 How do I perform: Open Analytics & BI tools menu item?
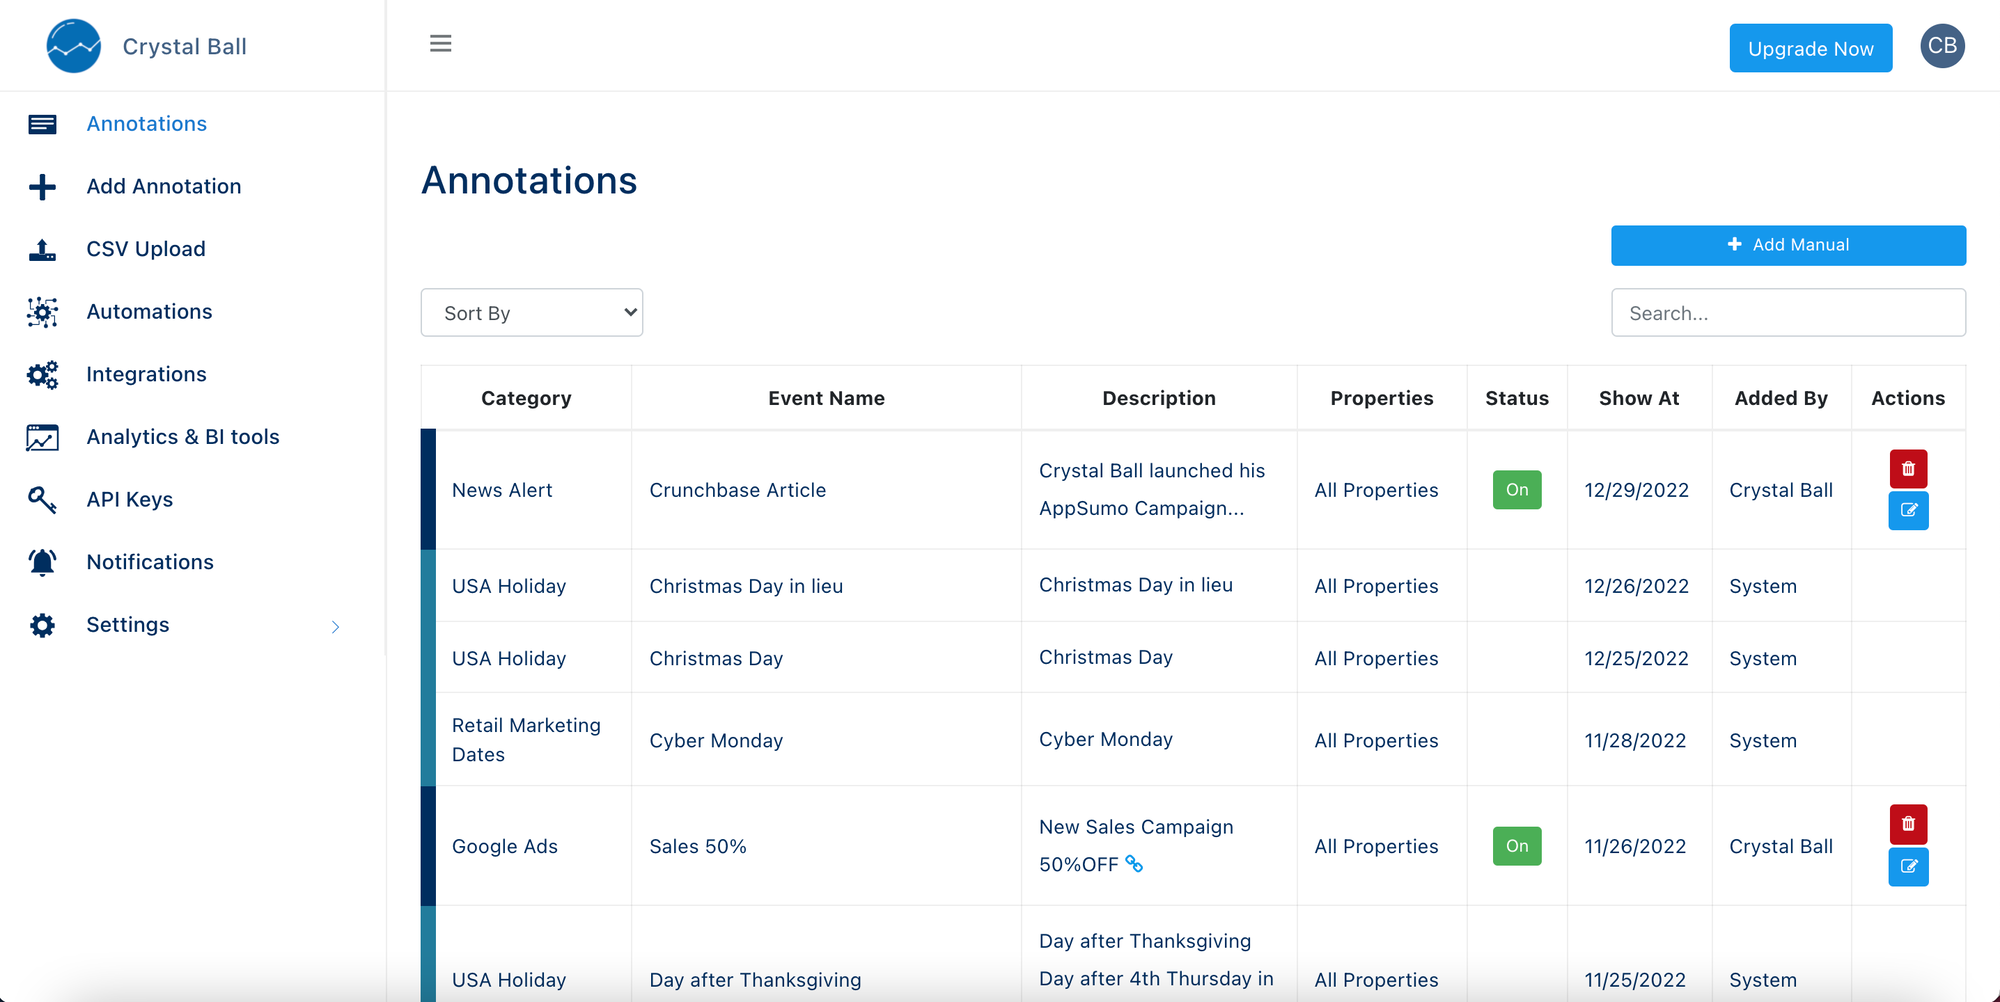point(182,437)
